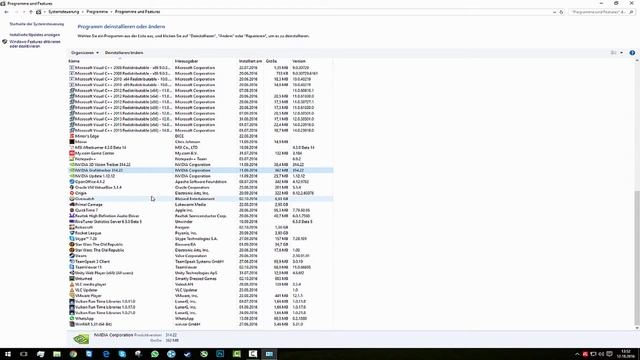
Task: Open Microsoft Edge from the taskbar
Action: [106, 354]
